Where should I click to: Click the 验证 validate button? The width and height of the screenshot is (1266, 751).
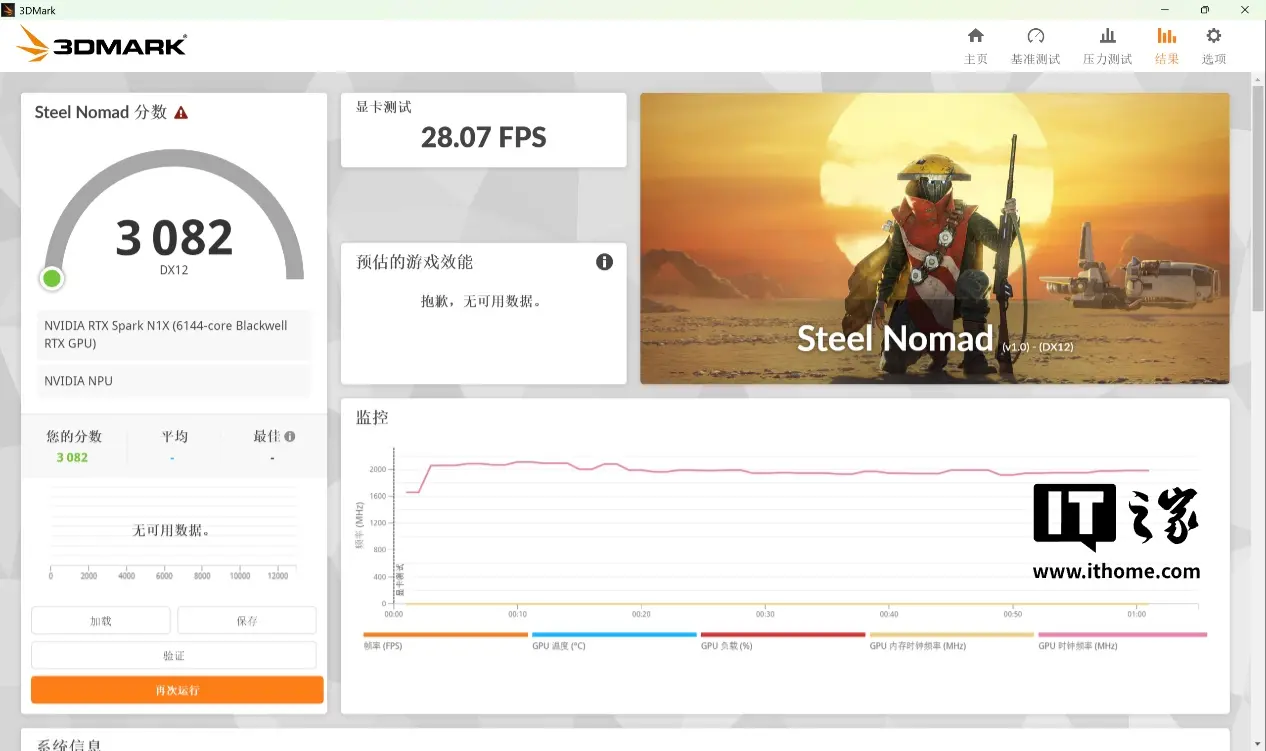pyautogui.click(x=174, y=656)
